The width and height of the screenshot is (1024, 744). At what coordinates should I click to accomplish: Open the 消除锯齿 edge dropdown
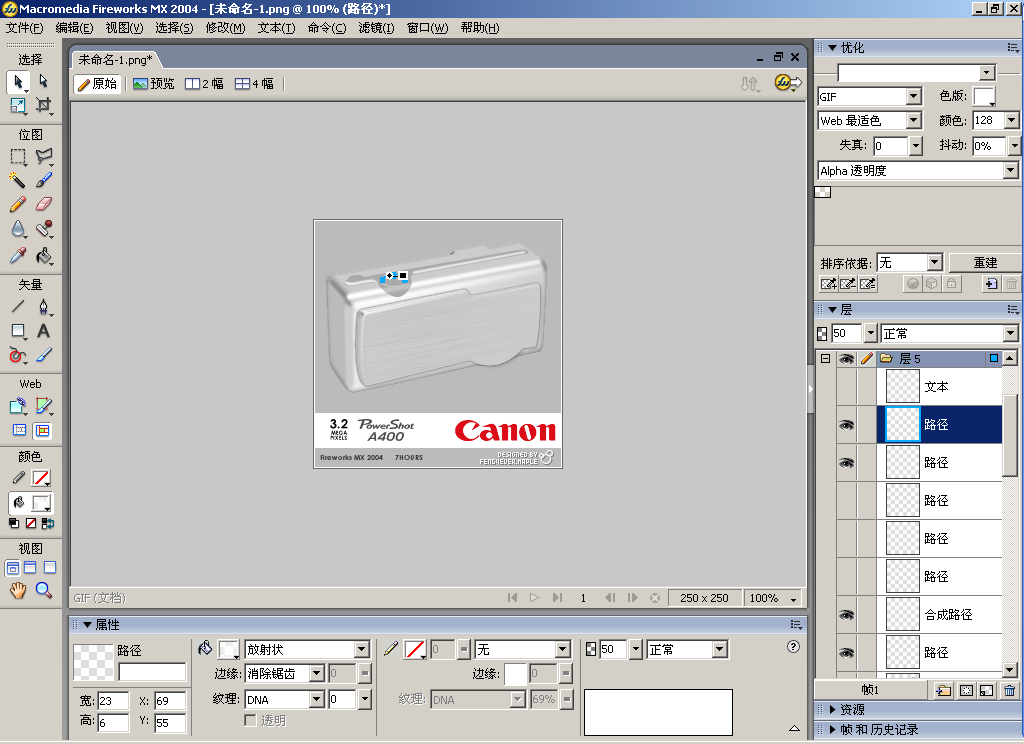[x=316, y=673]
